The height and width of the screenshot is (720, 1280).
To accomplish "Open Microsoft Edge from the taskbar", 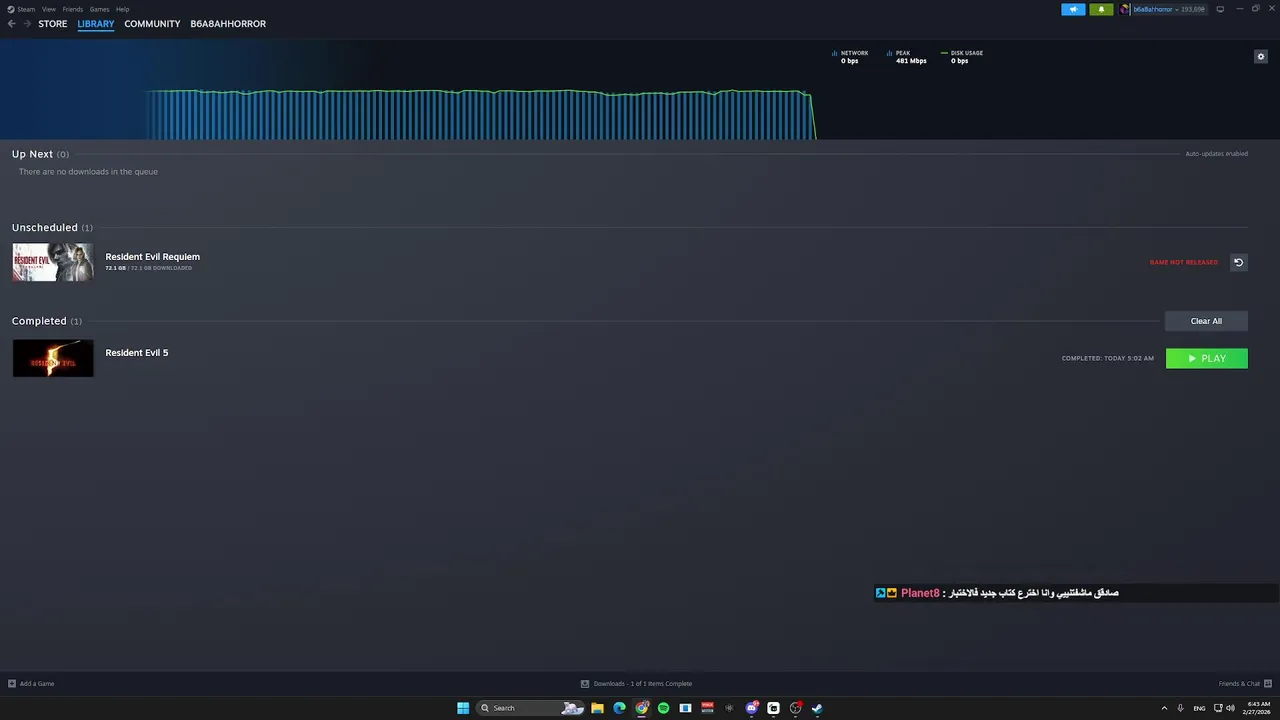I will tap(619, 708).
